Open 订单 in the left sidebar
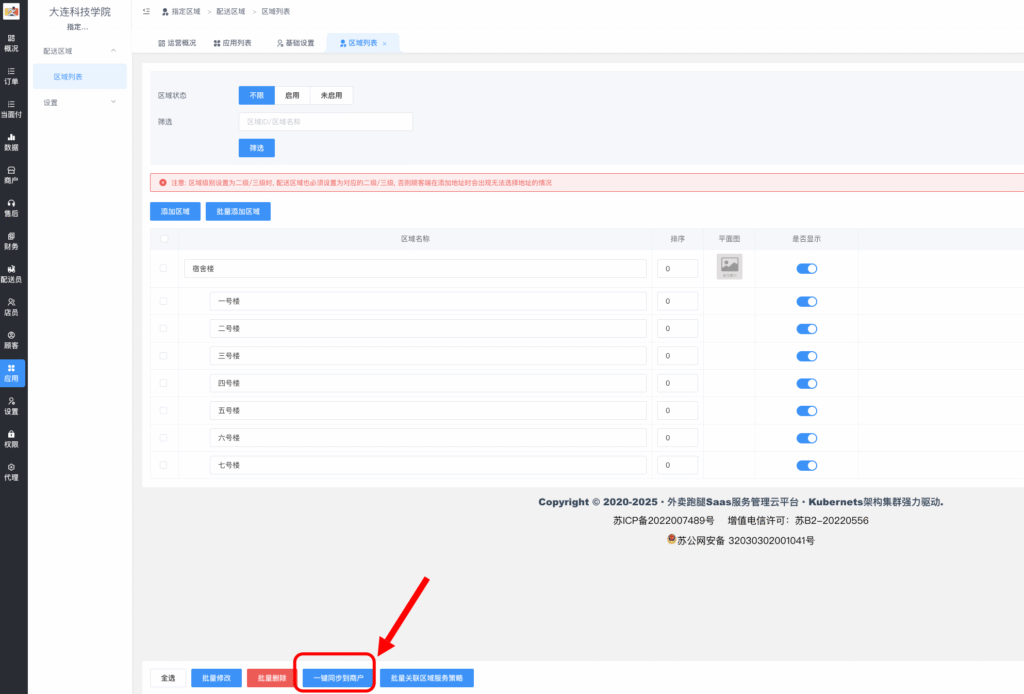 [x=11, y=76]
